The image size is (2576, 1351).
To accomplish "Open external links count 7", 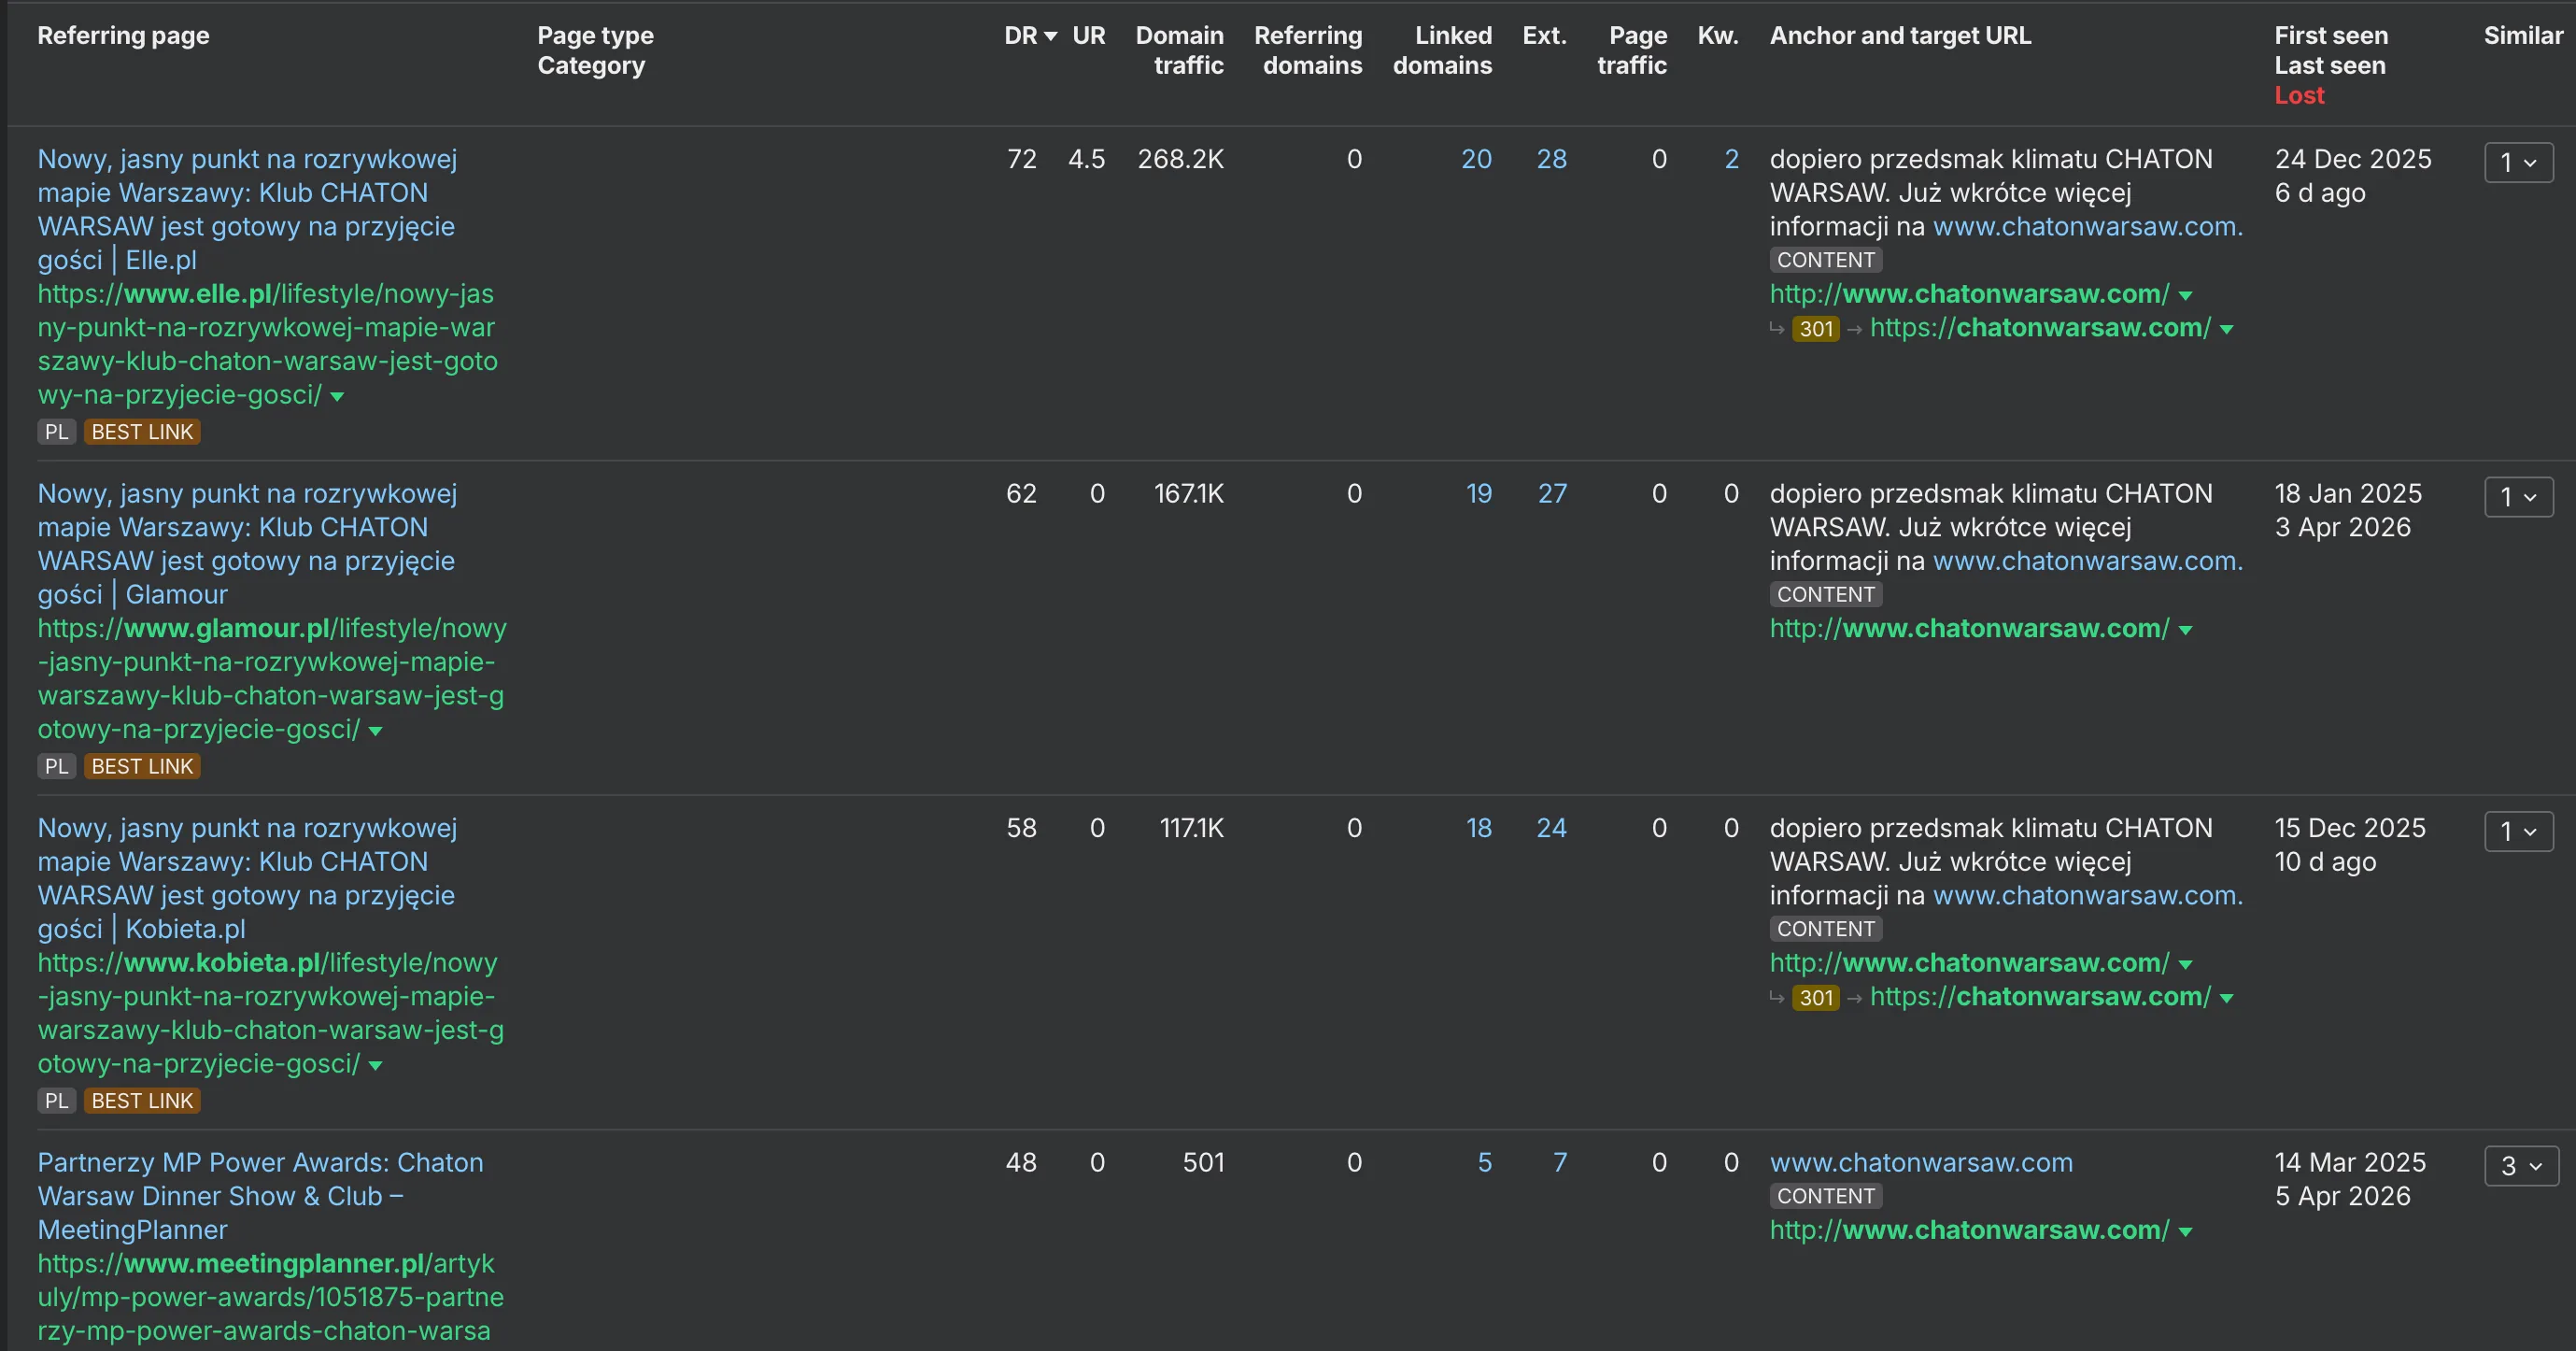I will tap(1559, 1162).
